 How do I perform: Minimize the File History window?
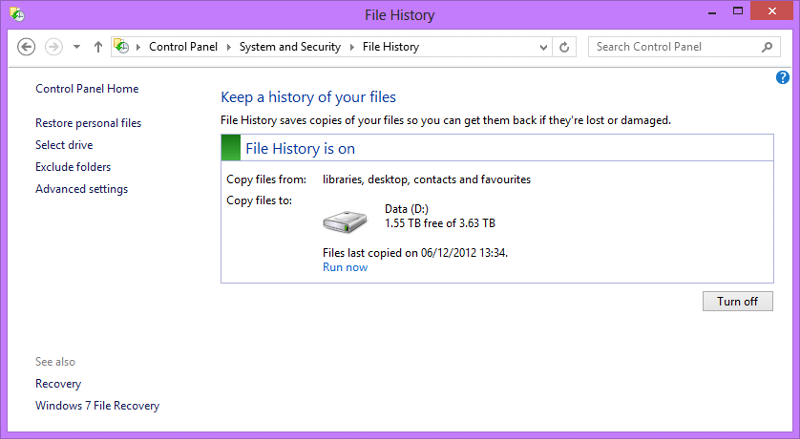pyautogui.click(x=712, y=12)
